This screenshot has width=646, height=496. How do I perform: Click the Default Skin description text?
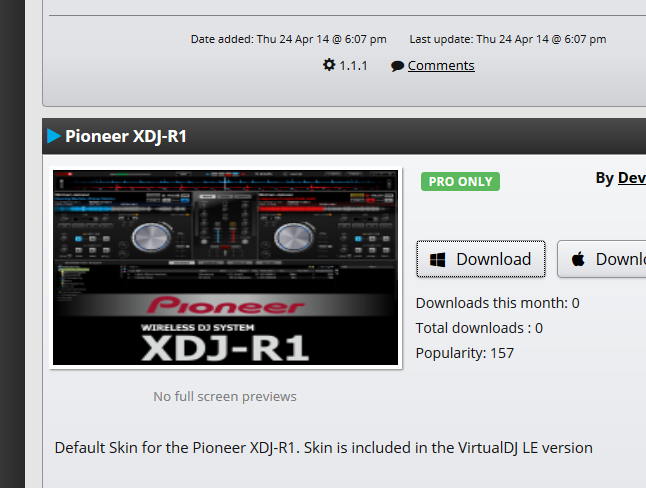323,448
